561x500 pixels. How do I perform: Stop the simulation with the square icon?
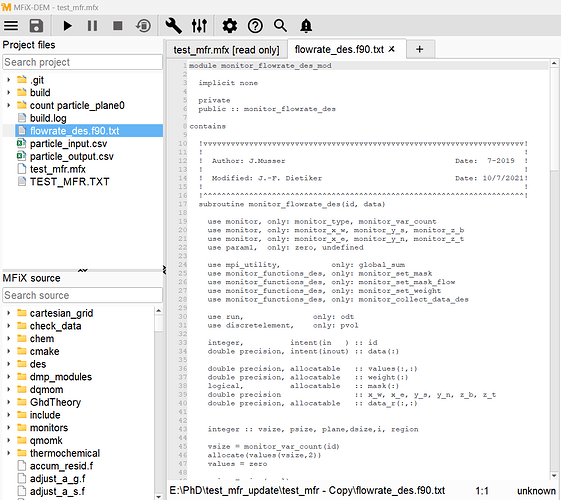[118, 26]
